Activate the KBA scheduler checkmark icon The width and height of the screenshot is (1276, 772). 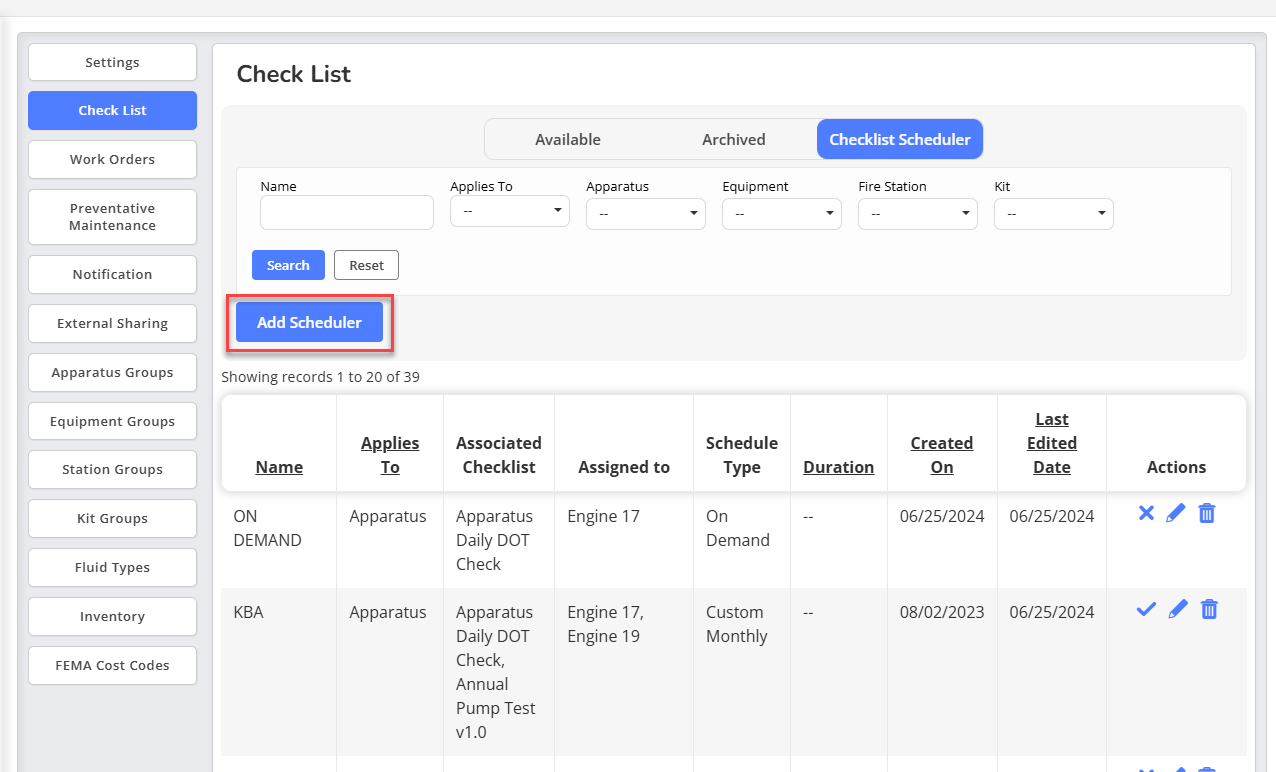1147,609
